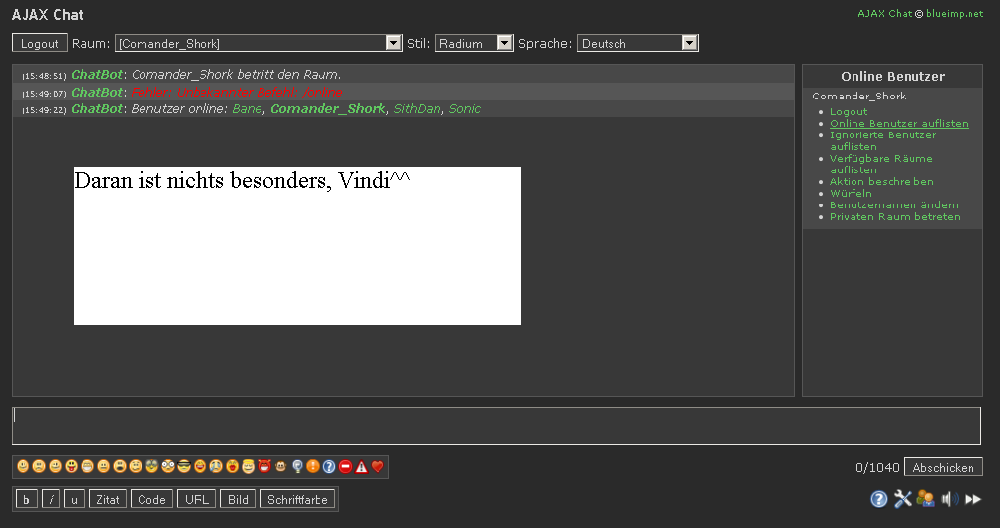The height and width of the screenshot is (528, 1000).
Task: Click the Daran ist nichts besonders image
Action: coord(297,246)
